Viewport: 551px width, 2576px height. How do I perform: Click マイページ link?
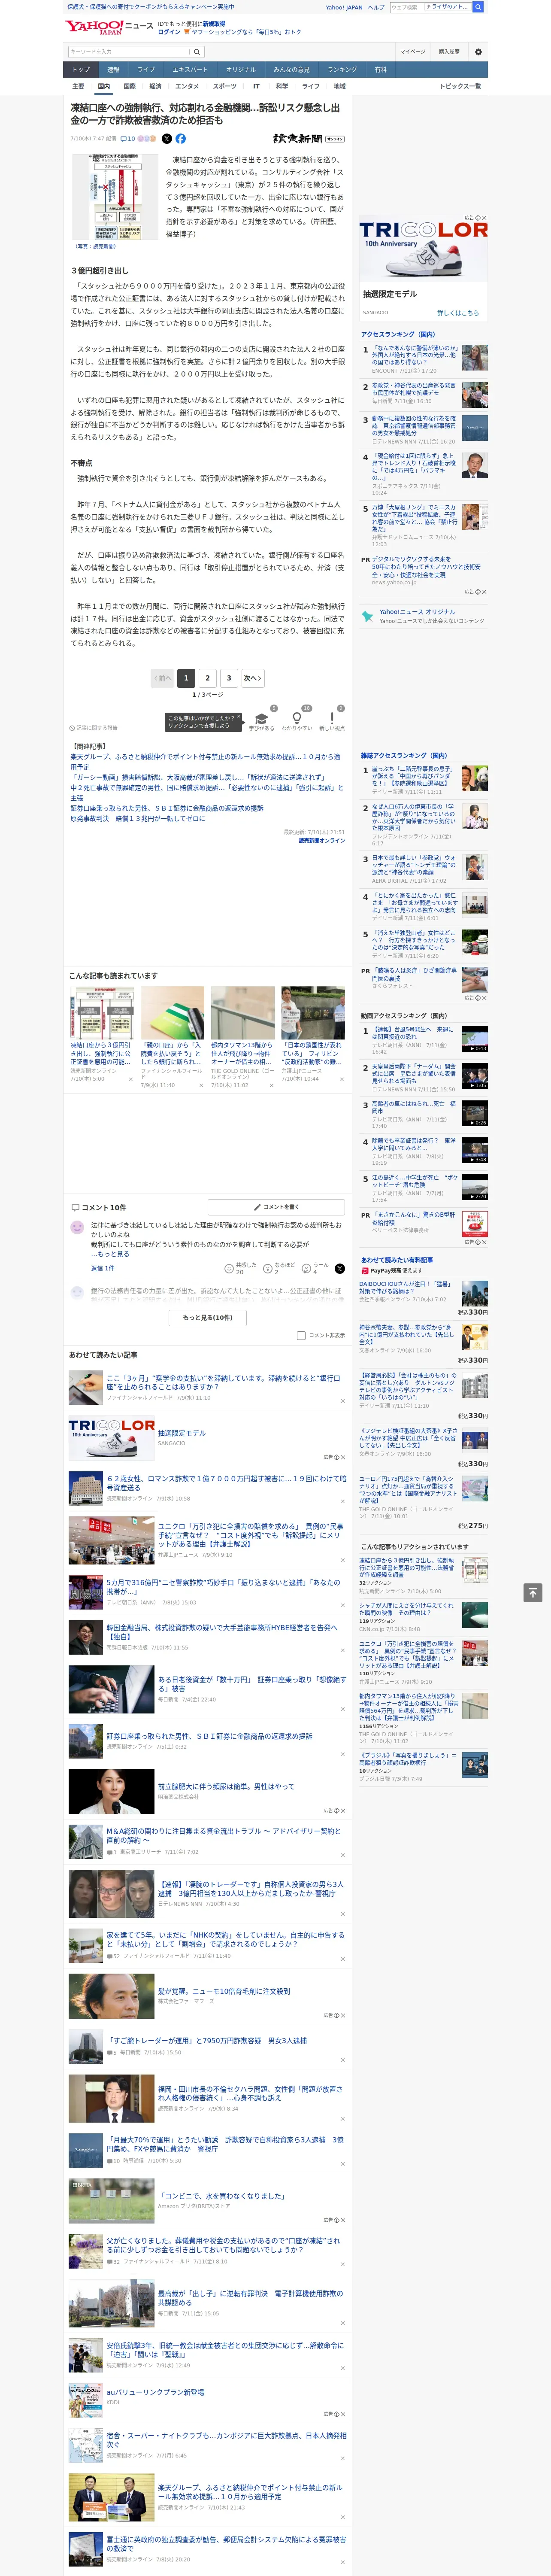(412, 52)
